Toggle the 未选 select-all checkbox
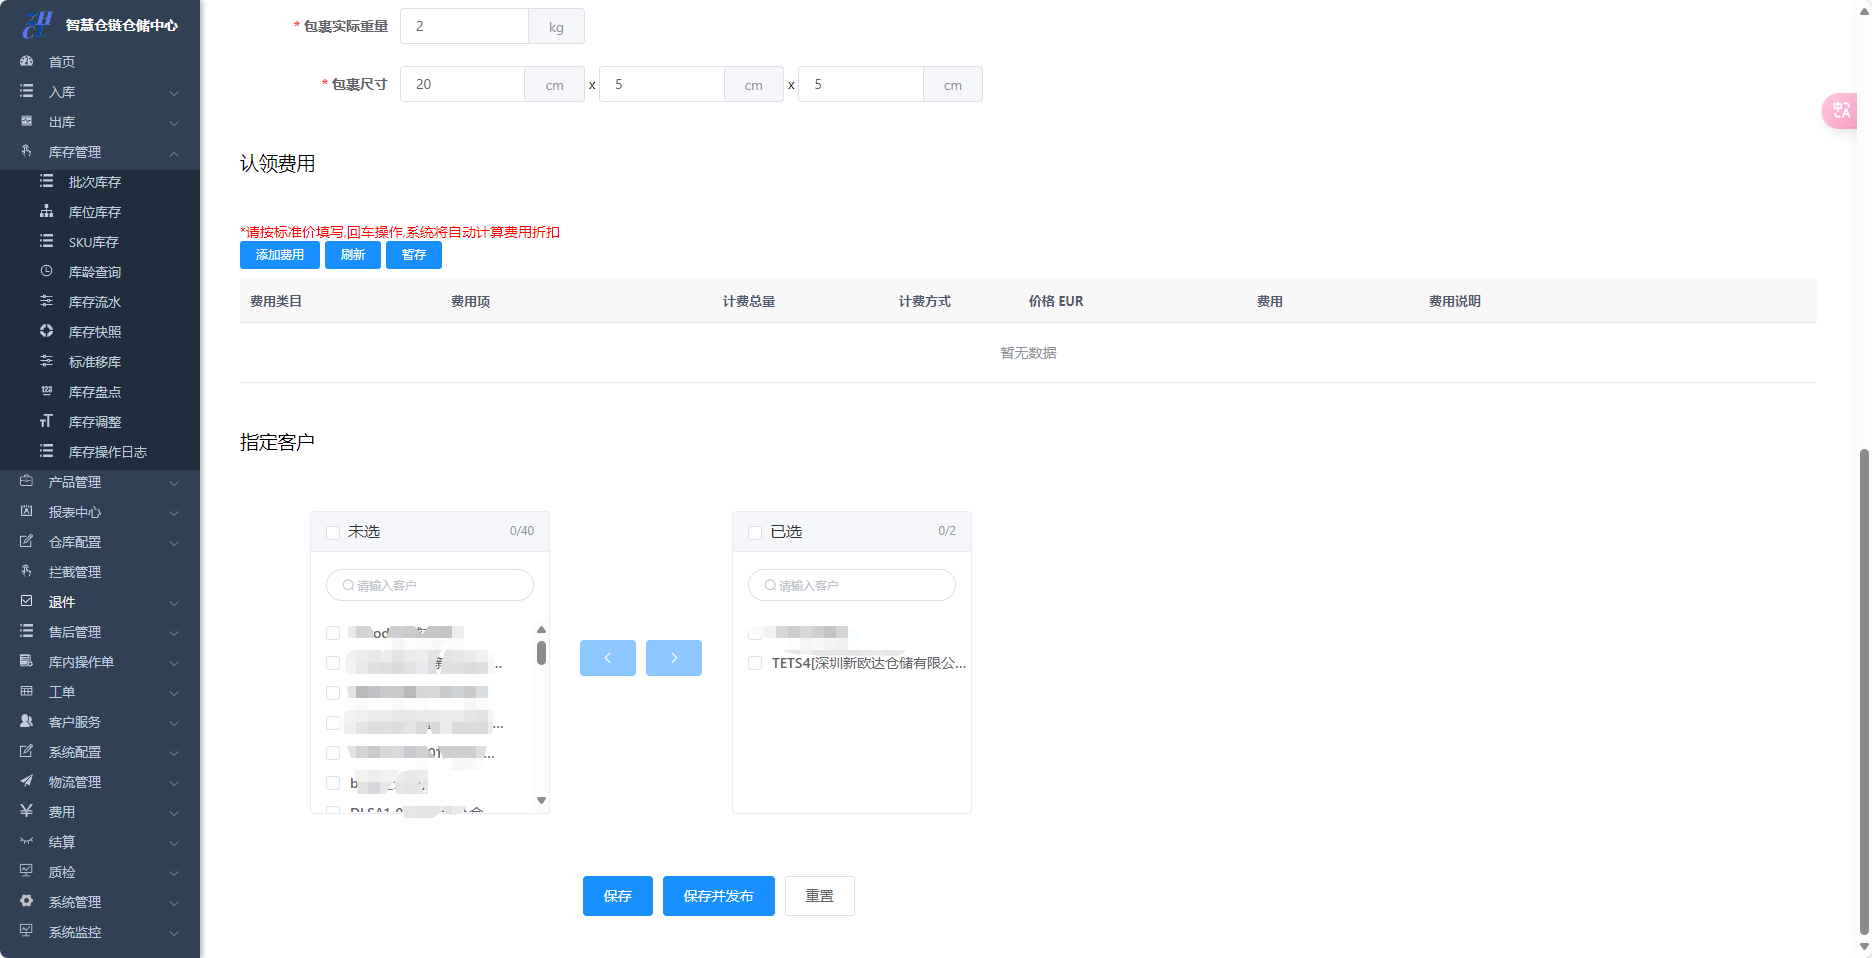 coord(333,532)
